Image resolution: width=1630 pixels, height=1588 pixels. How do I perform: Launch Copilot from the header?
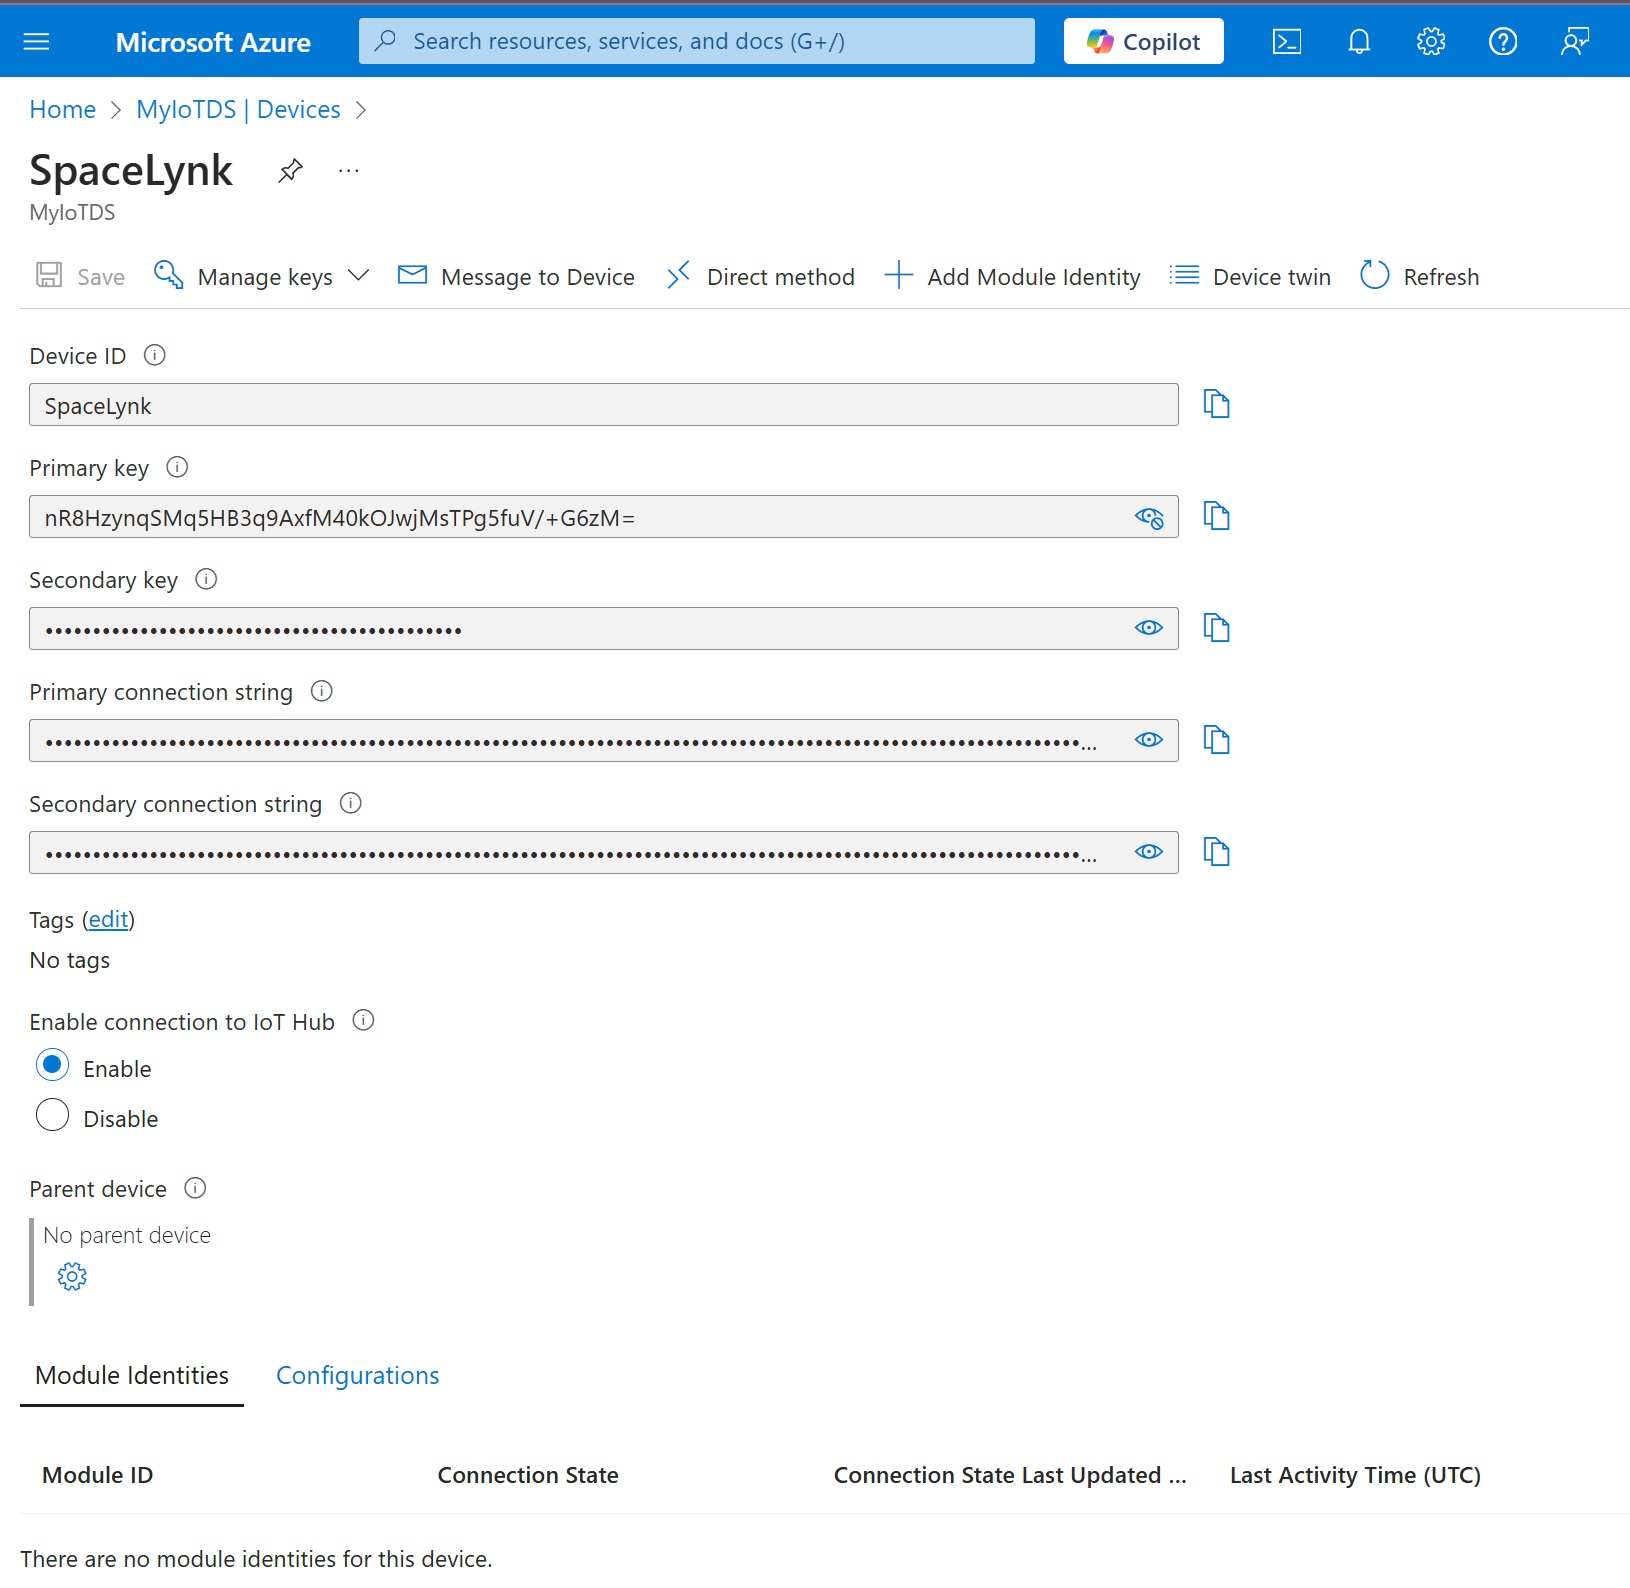tap(1144, 42)
